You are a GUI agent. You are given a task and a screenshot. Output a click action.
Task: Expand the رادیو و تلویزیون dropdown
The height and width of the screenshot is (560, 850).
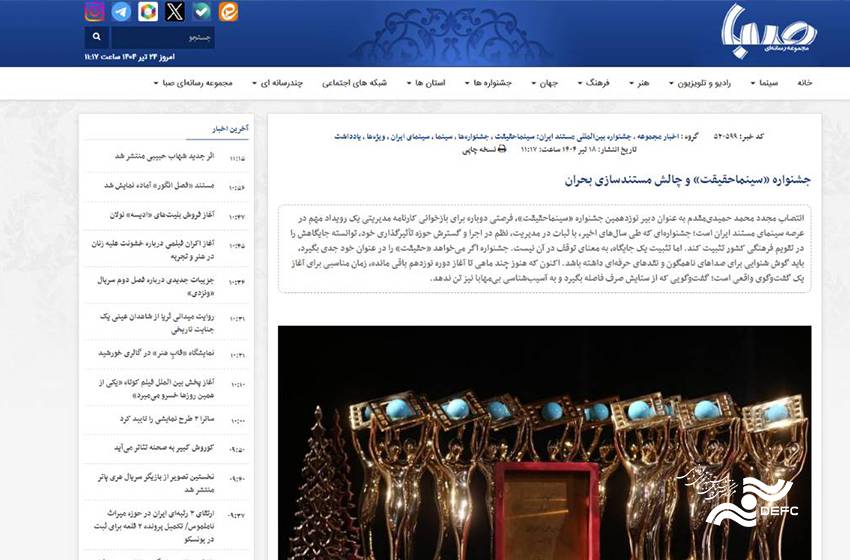pos(700,83)
